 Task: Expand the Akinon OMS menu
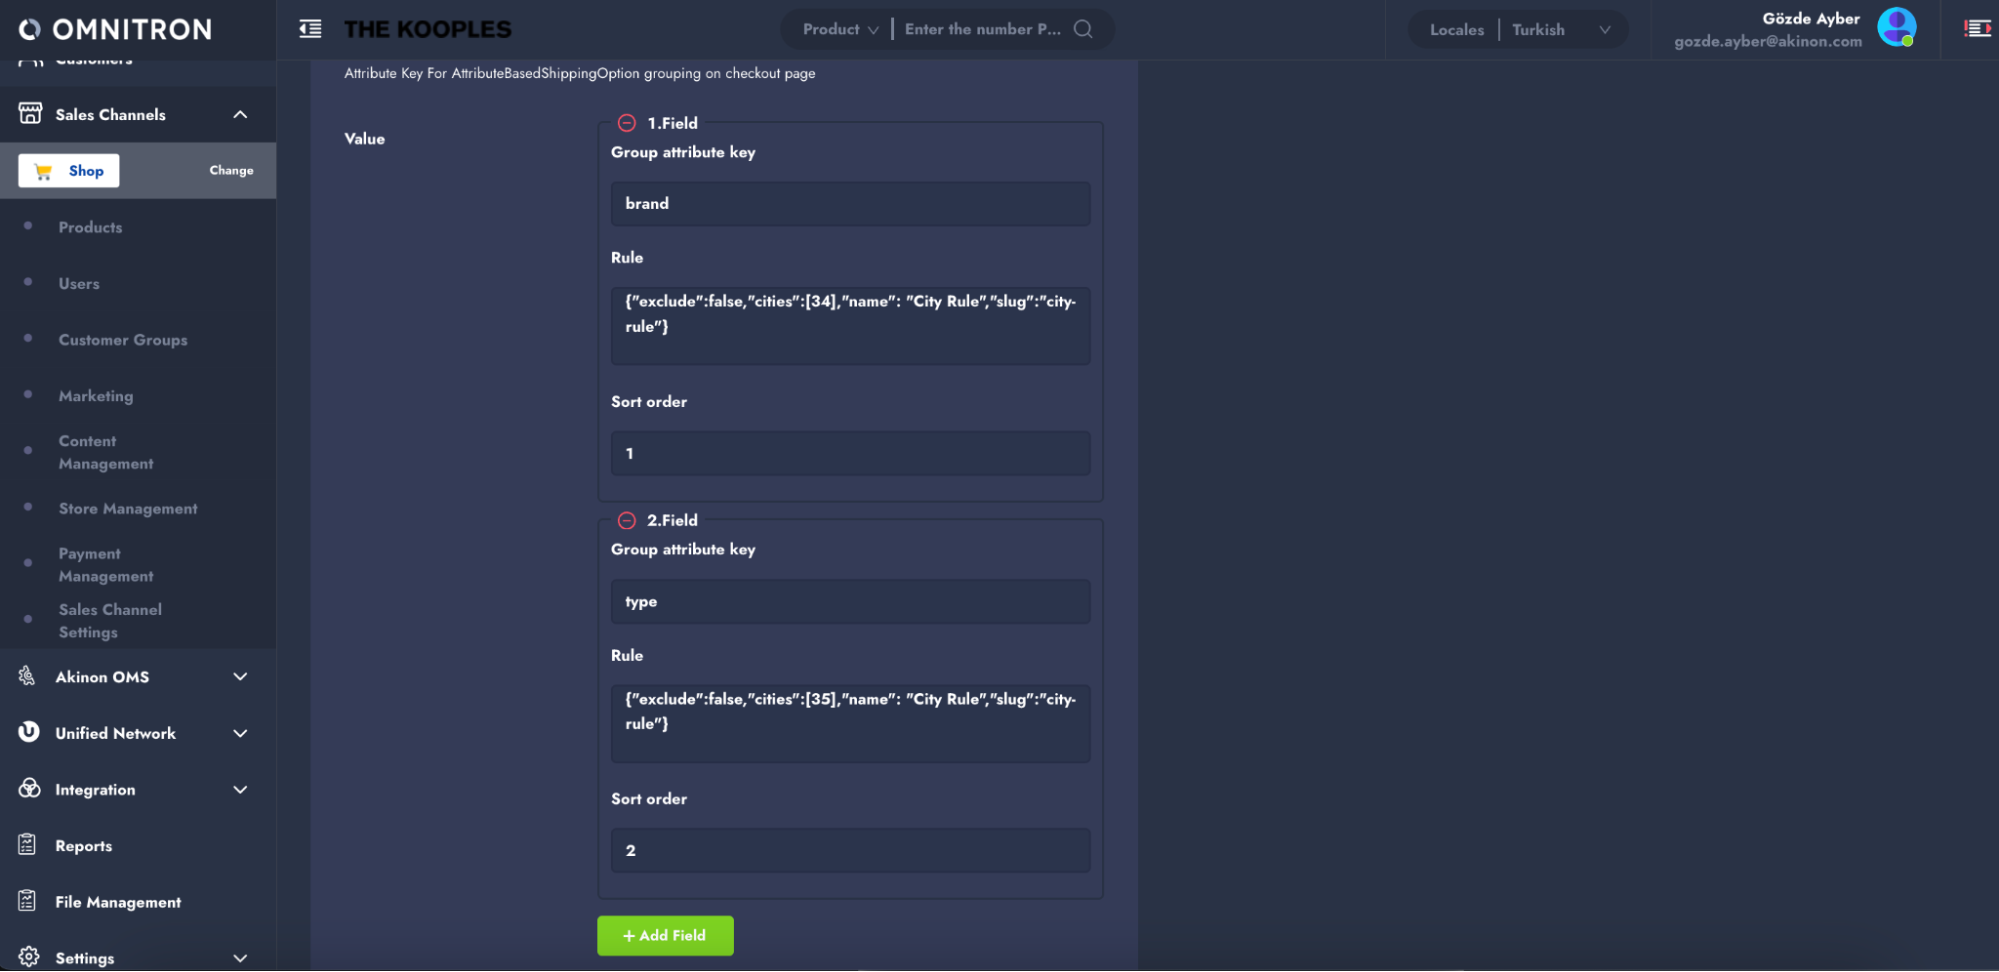point(240,677)
